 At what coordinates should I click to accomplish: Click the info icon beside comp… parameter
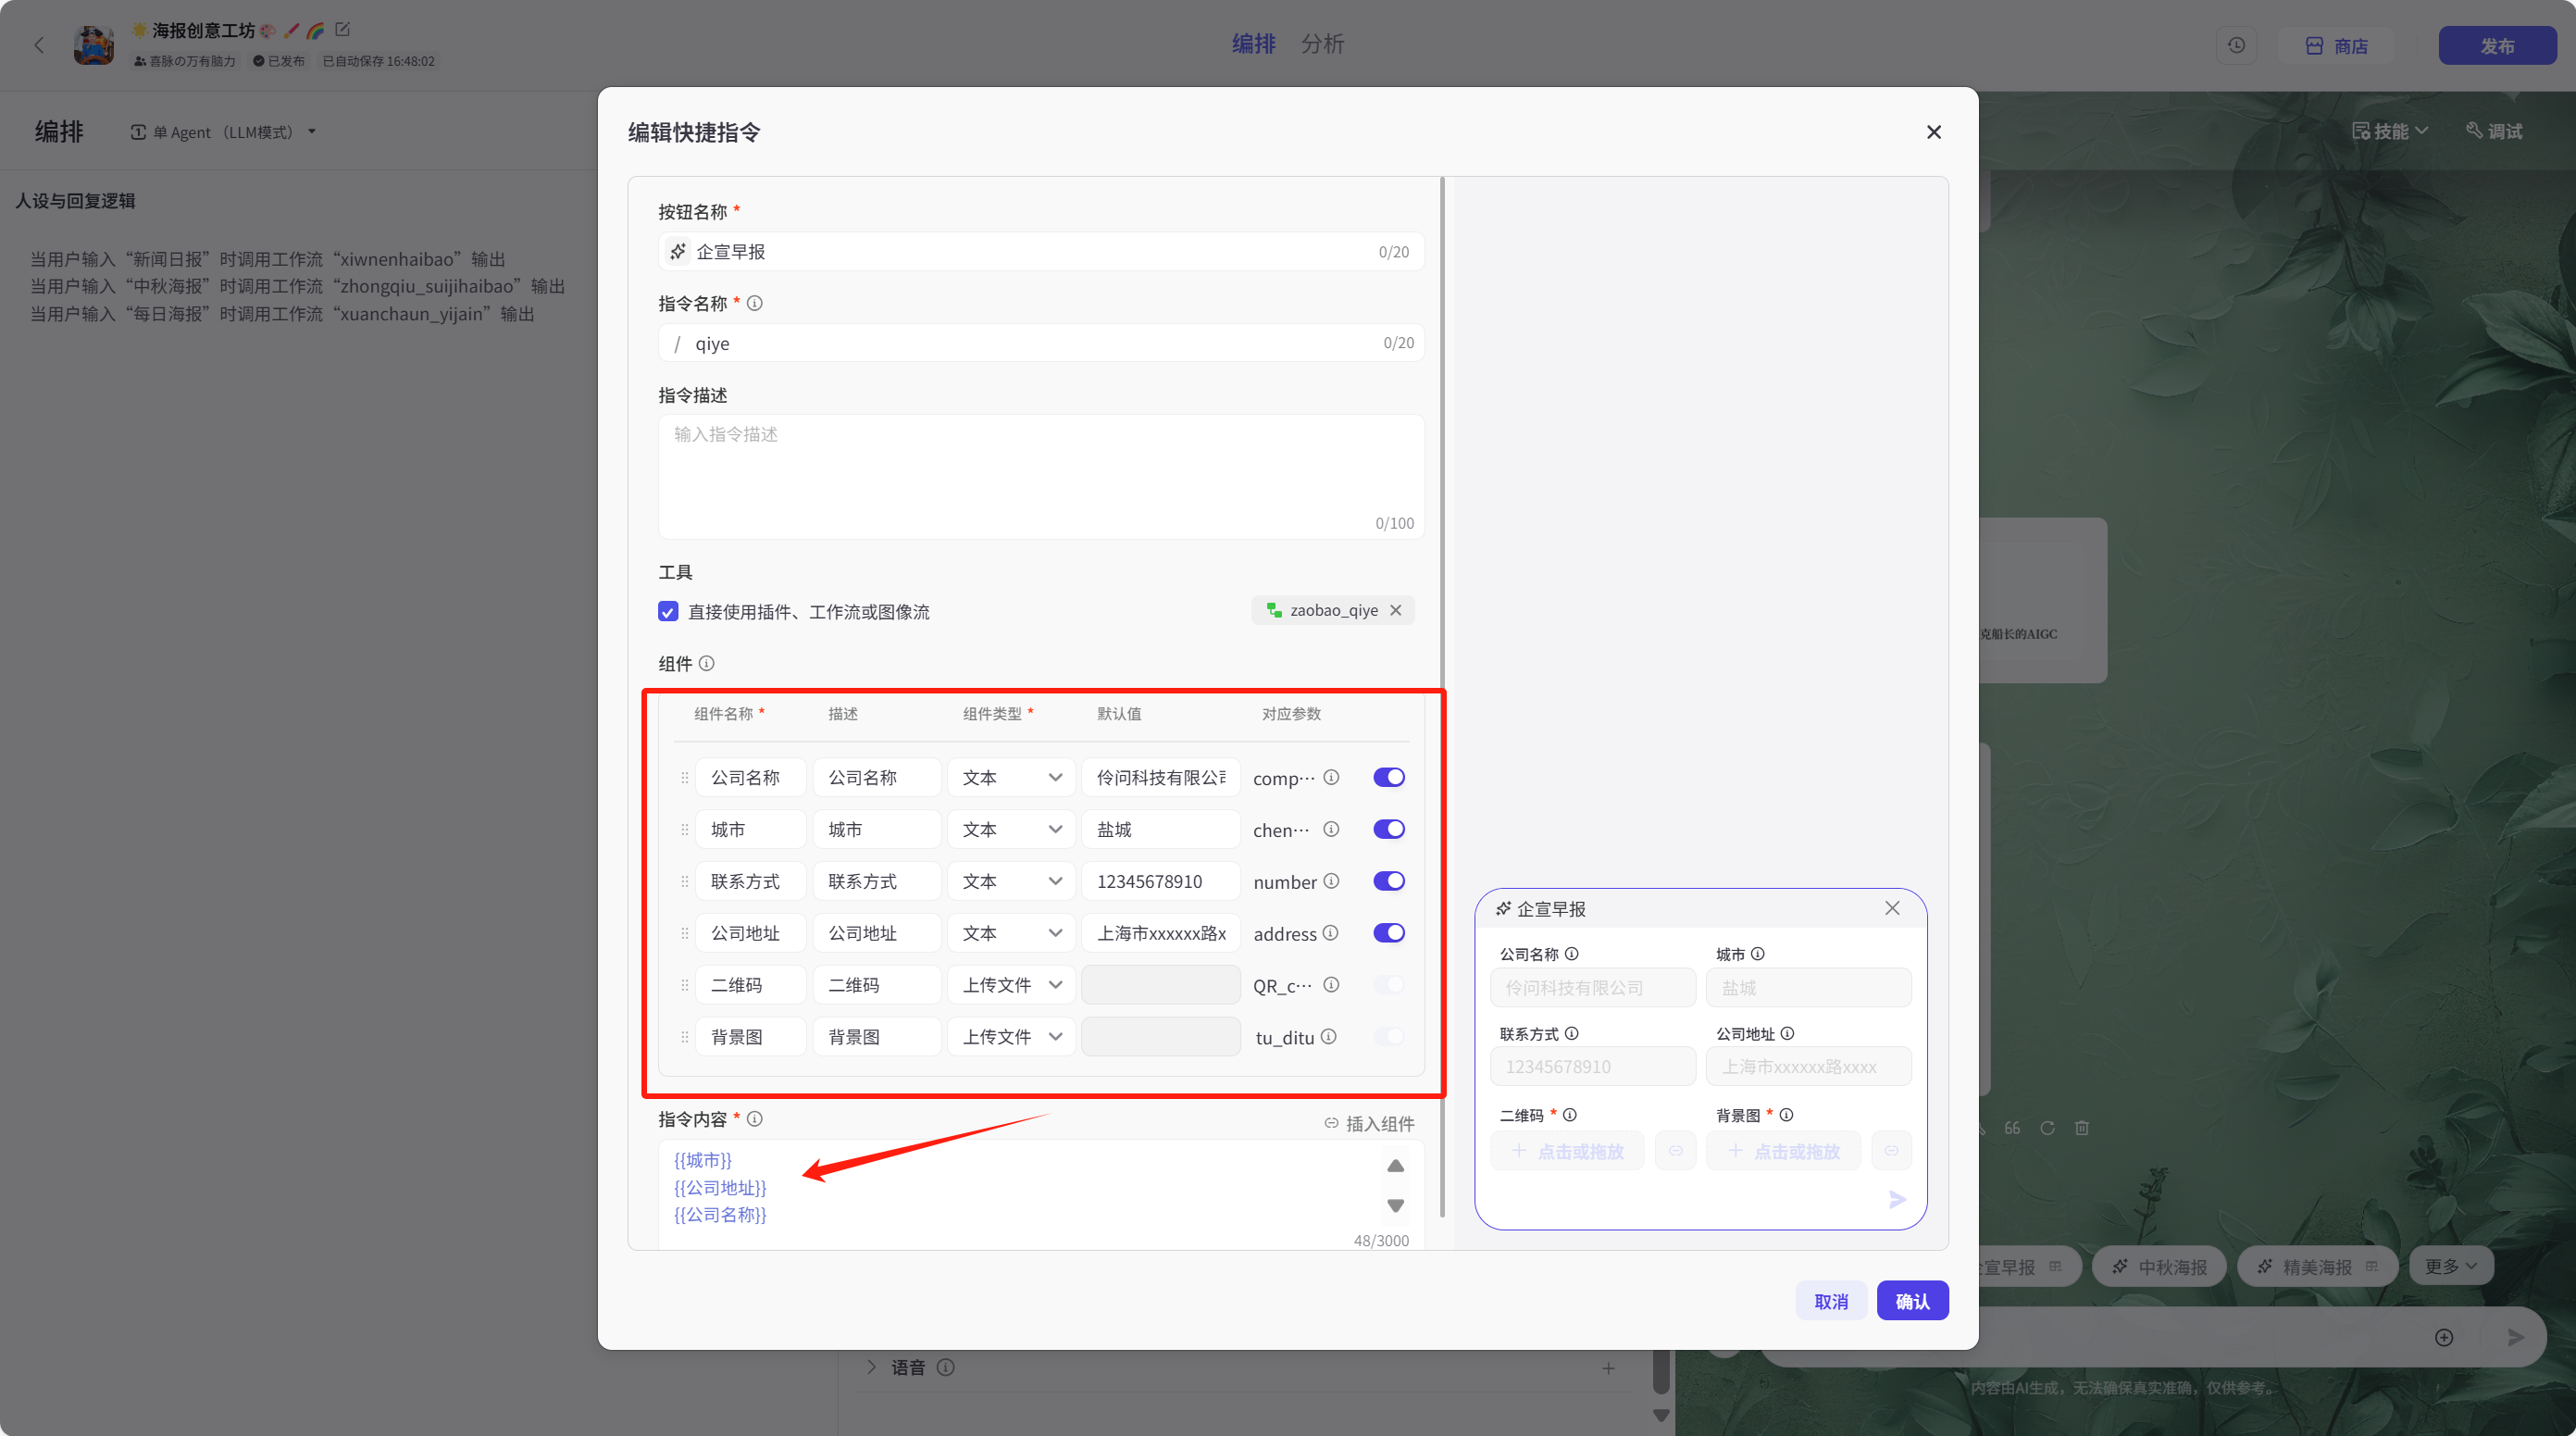1331,777
